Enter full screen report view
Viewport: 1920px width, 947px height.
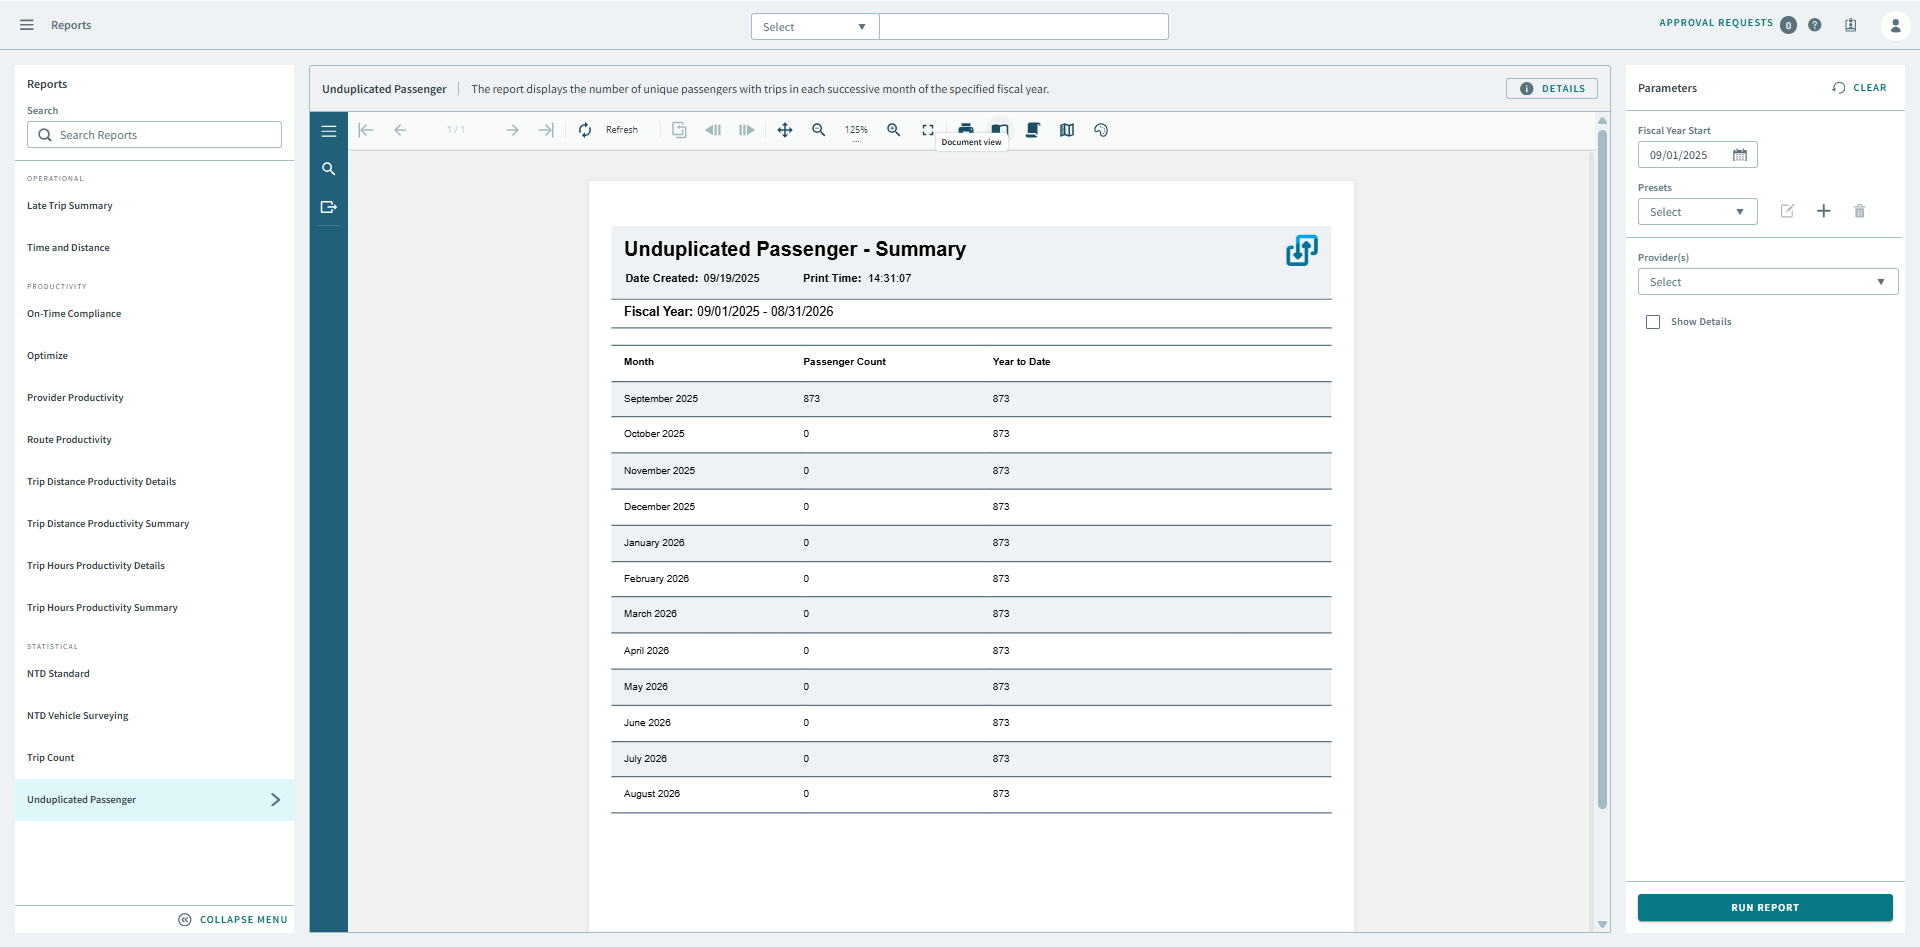pos(928,130)
